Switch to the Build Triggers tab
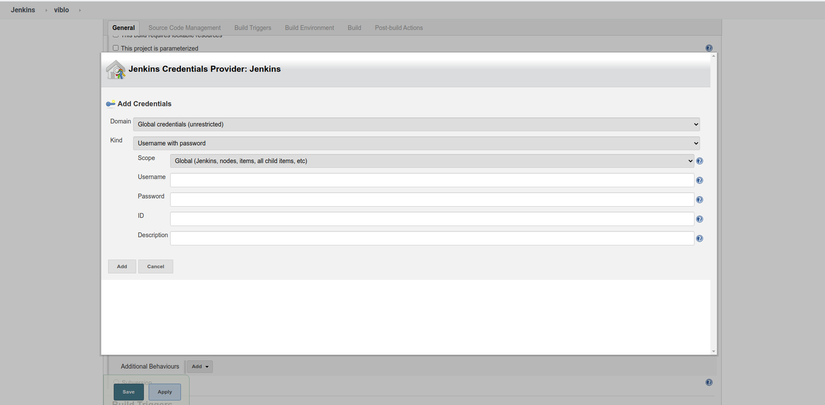Viewport: 825px width, 405px height. pyautogui.click(x=253, y=28)
